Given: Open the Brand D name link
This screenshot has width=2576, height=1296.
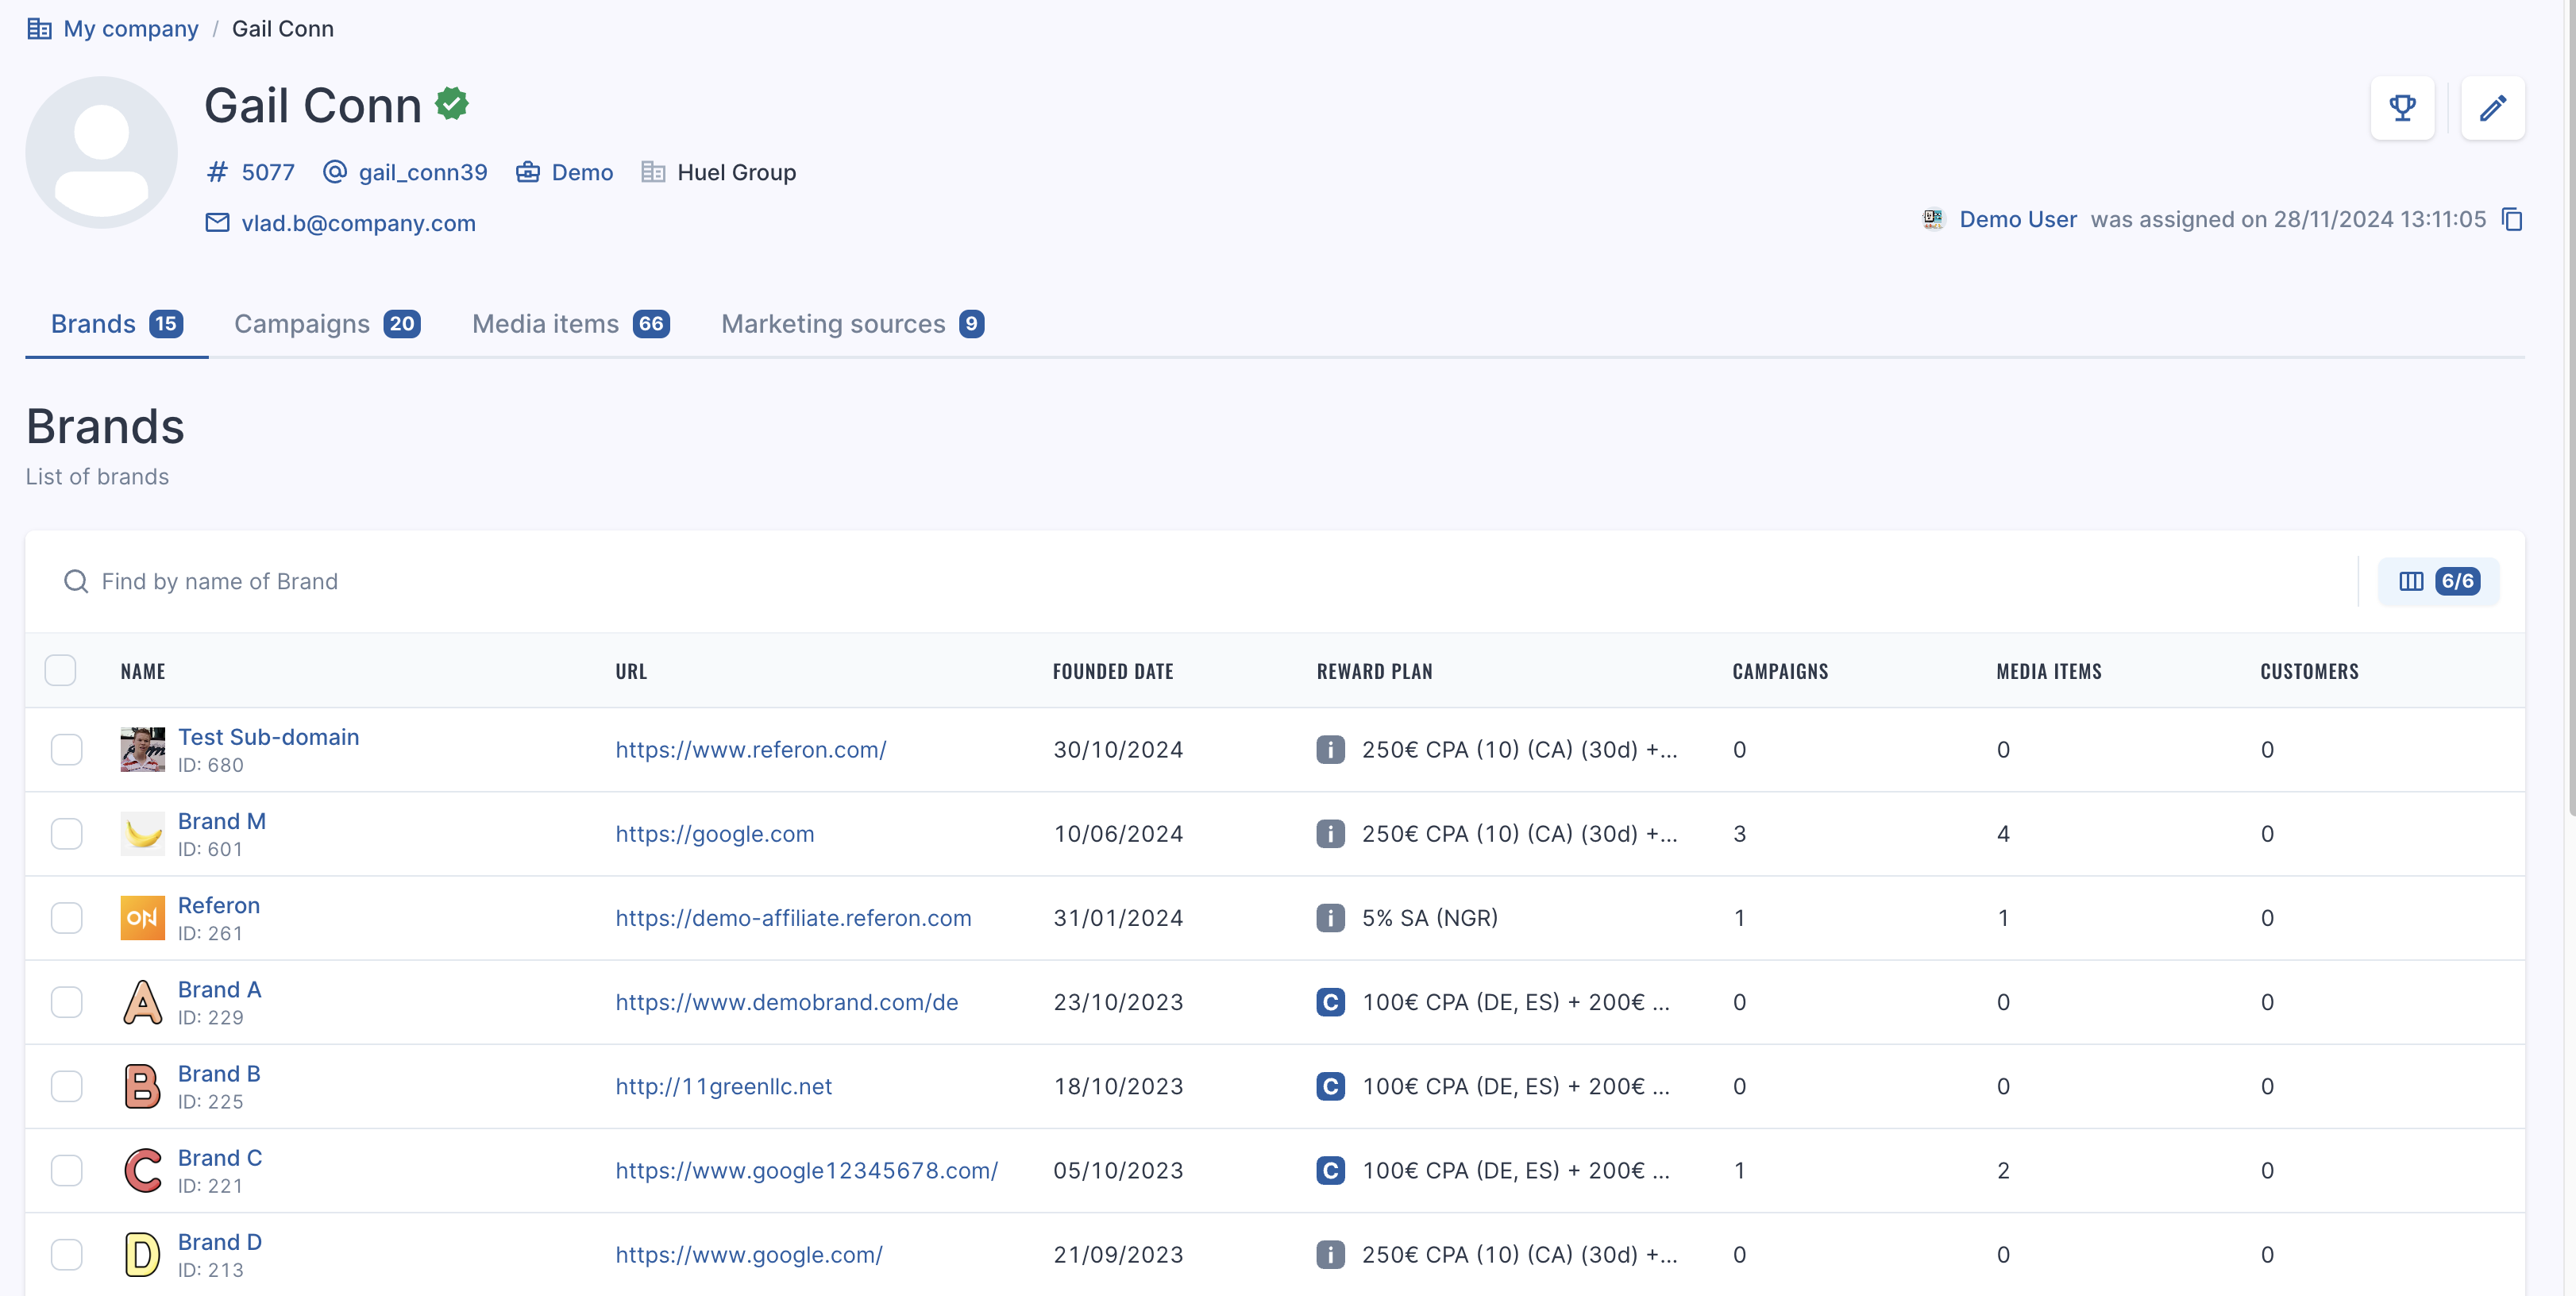Looking at the screenshot, I should (220, 1241).
